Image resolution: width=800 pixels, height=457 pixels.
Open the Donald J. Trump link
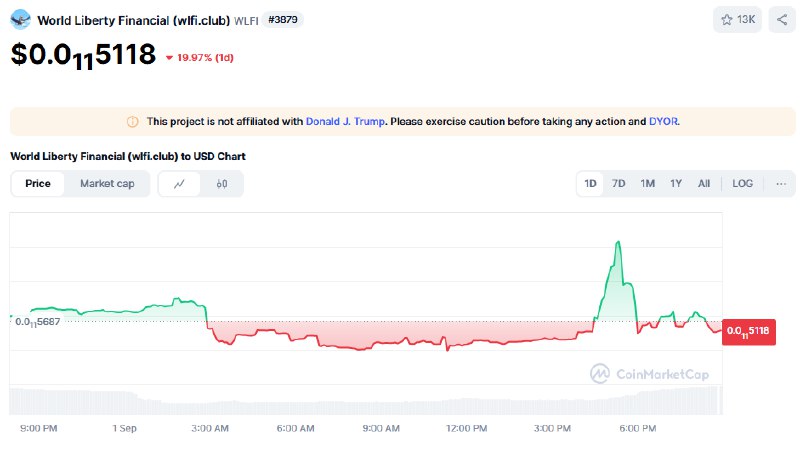[345, 121]
